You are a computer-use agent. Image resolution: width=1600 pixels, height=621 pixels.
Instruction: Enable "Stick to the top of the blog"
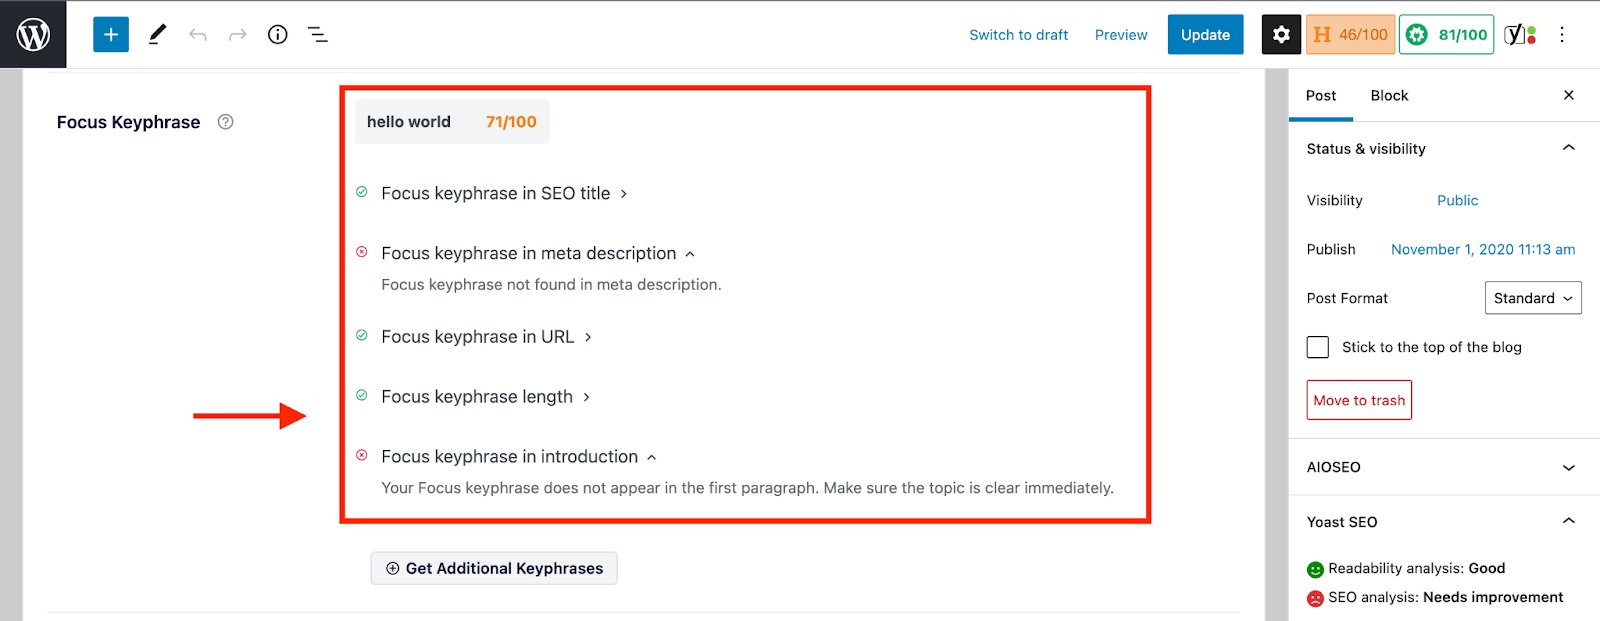click(x=1317, y=346)
